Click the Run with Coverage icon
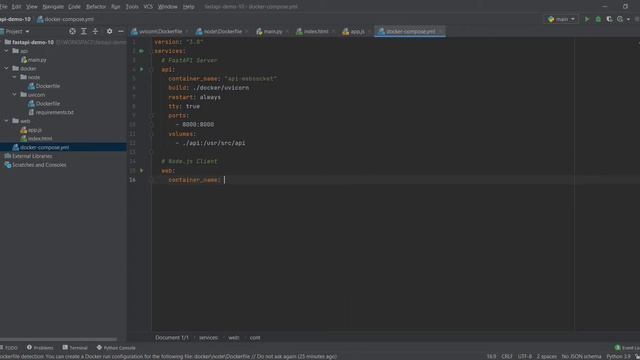The width and height of the screenshot is (640, 360). pos(609,19)
